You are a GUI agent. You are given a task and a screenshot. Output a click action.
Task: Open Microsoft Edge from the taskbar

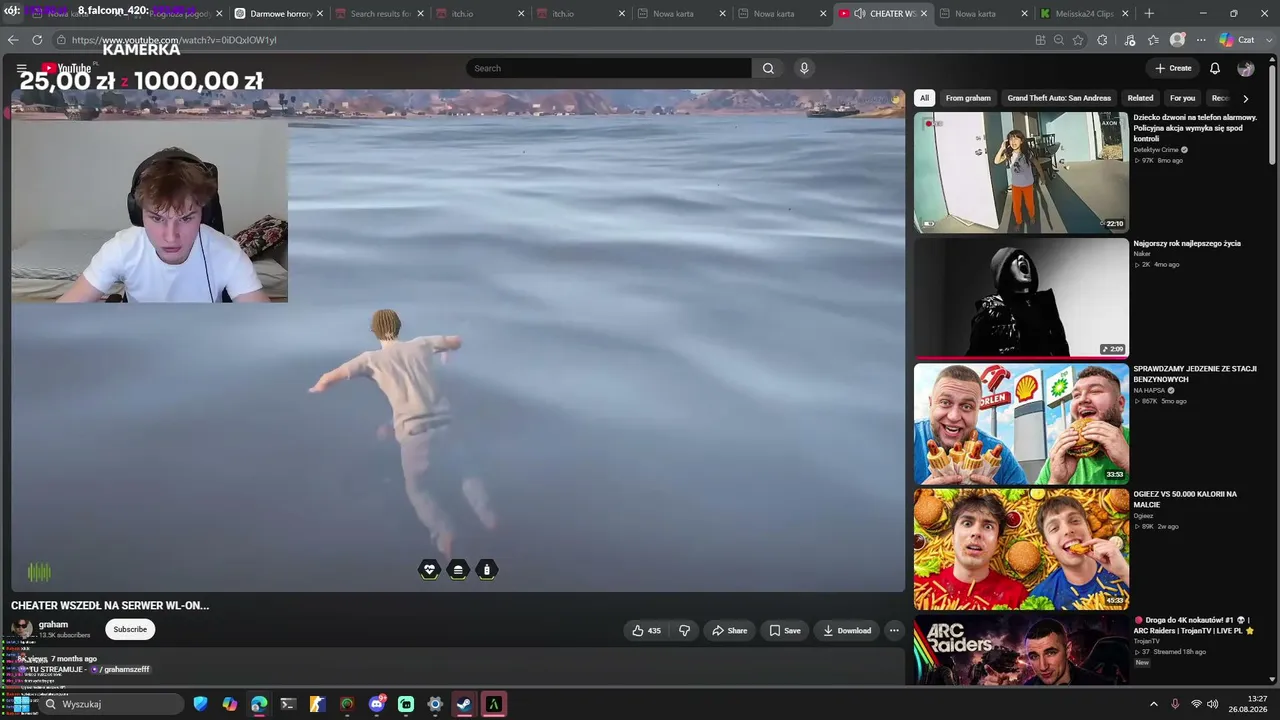coord(259,704)
